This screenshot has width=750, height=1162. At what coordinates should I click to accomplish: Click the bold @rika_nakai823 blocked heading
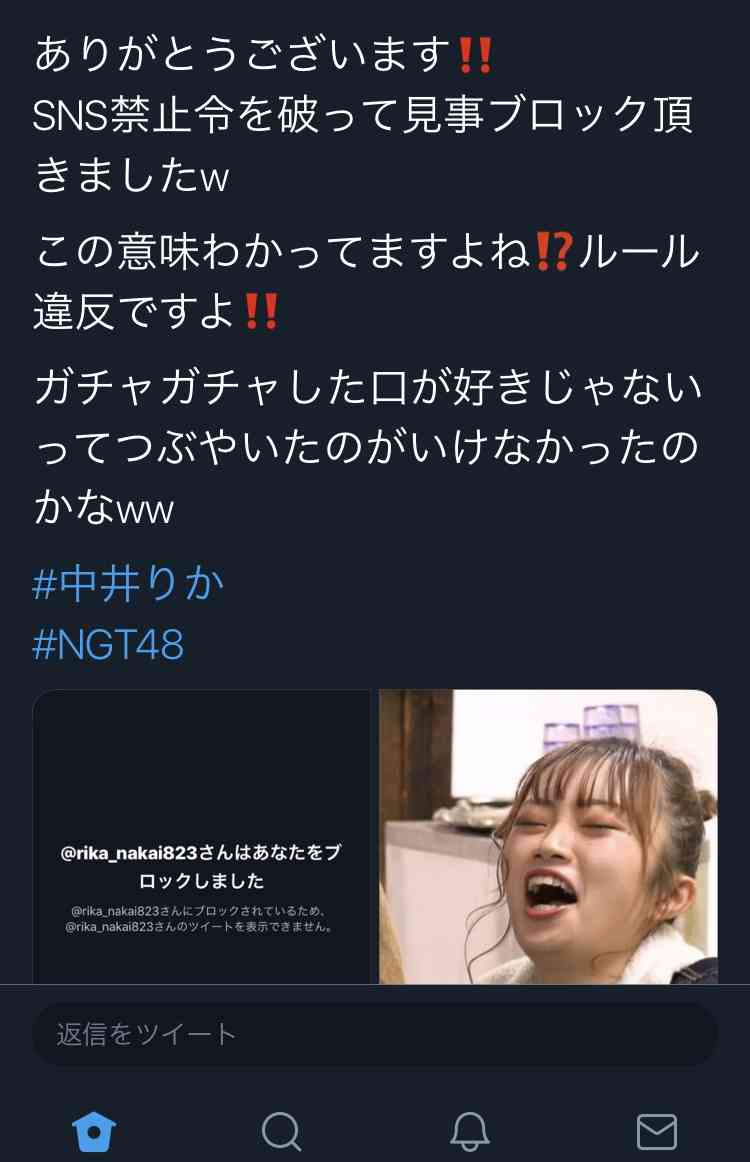[x=201, y=866]
